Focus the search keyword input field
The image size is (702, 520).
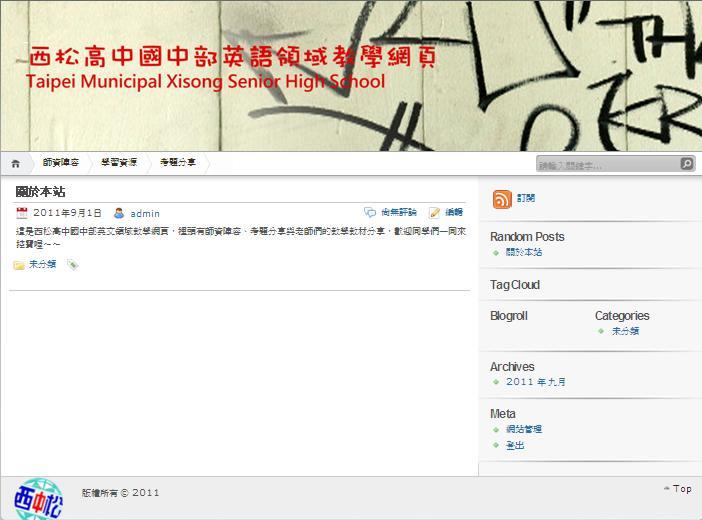608,164
